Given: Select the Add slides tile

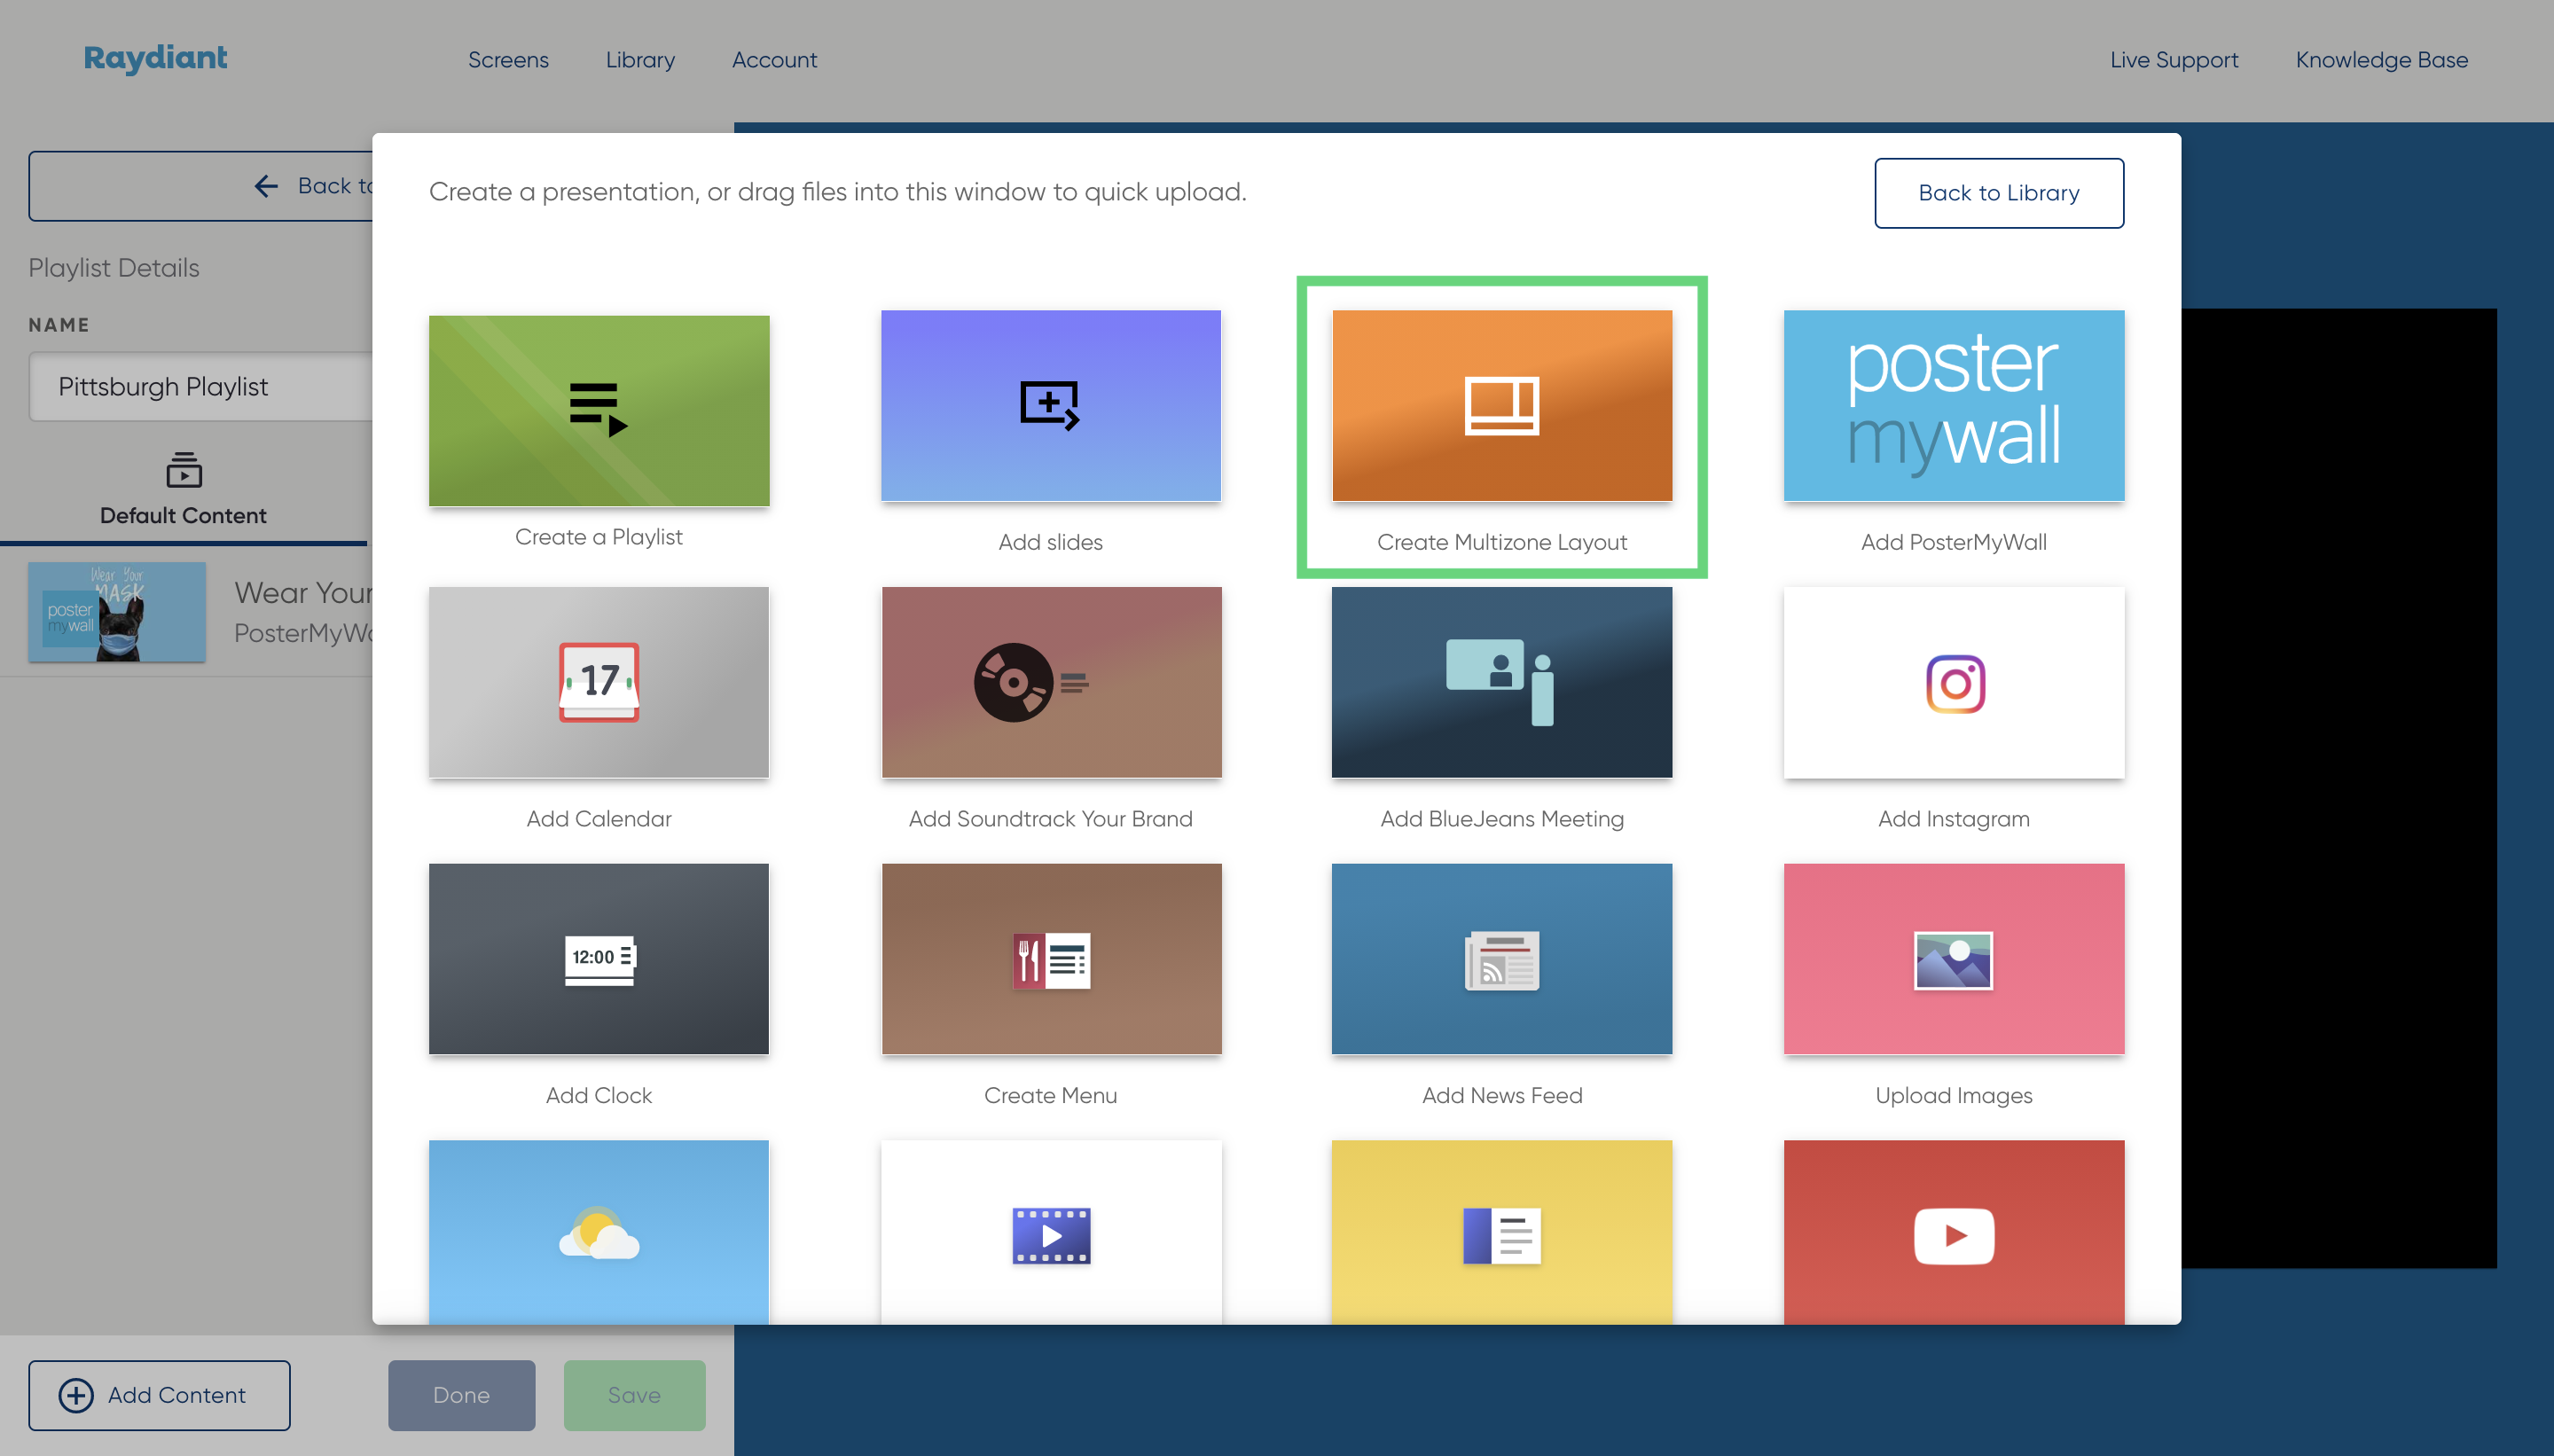Looking at the screenshot, I should coord(1050,406).
